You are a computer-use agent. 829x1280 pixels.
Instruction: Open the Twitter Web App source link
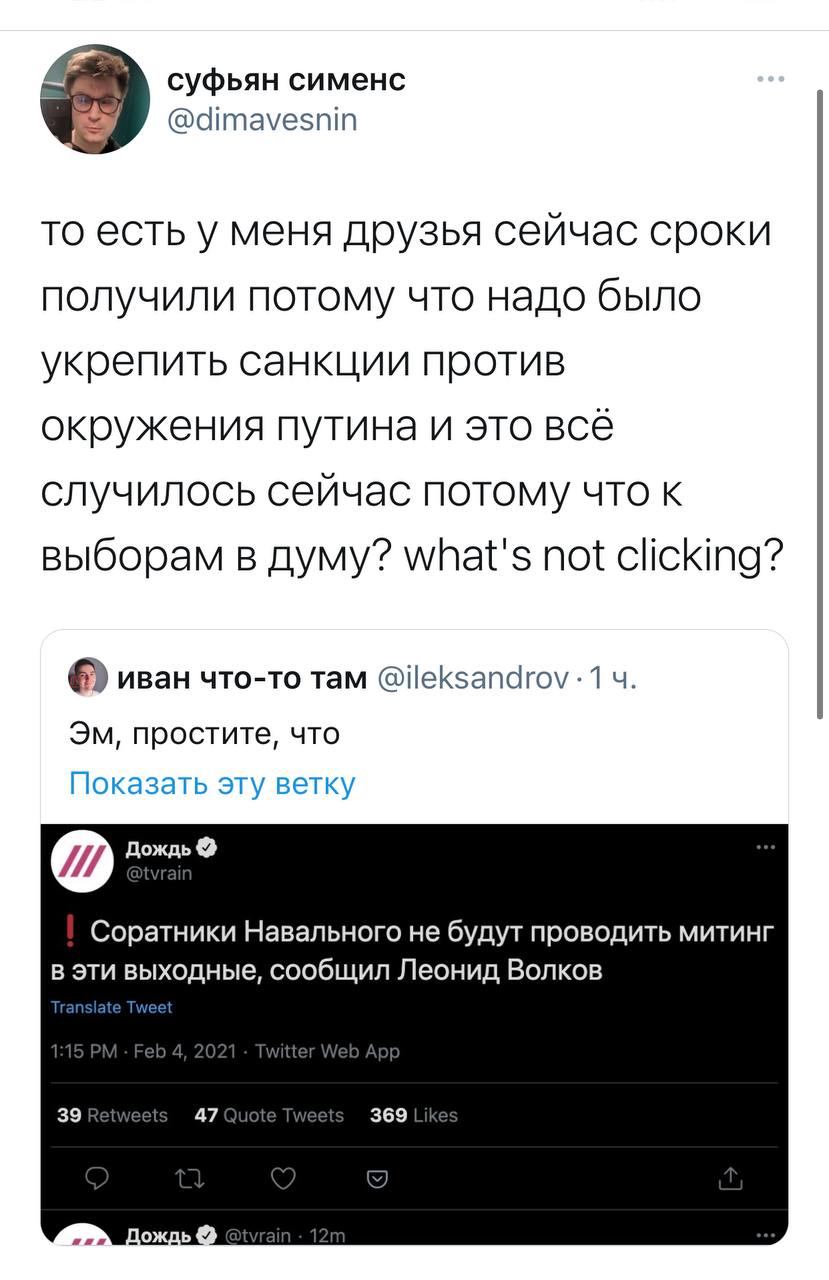coord(327,1050)
